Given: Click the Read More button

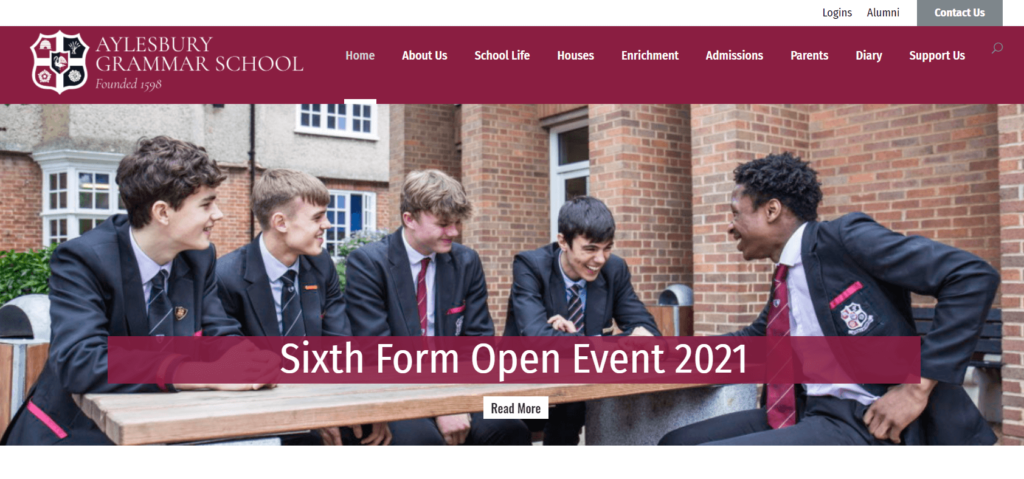Looking at the screenshot, I should click(x=516, y=408).
